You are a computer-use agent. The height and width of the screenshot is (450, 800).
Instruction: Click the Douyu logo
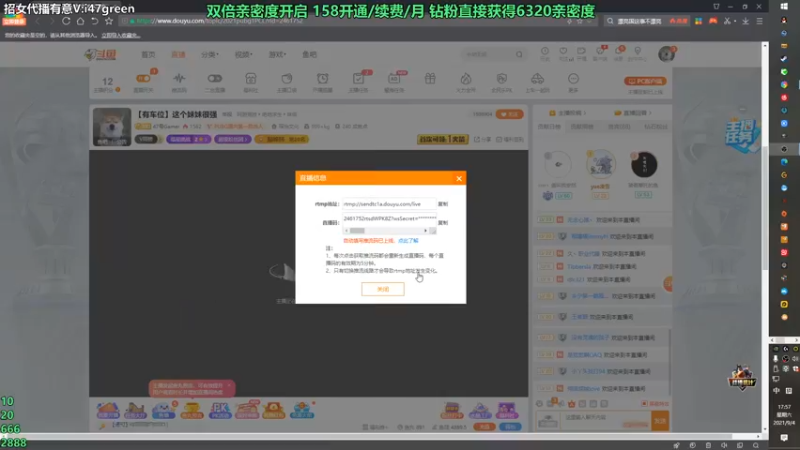pos(101,54)
